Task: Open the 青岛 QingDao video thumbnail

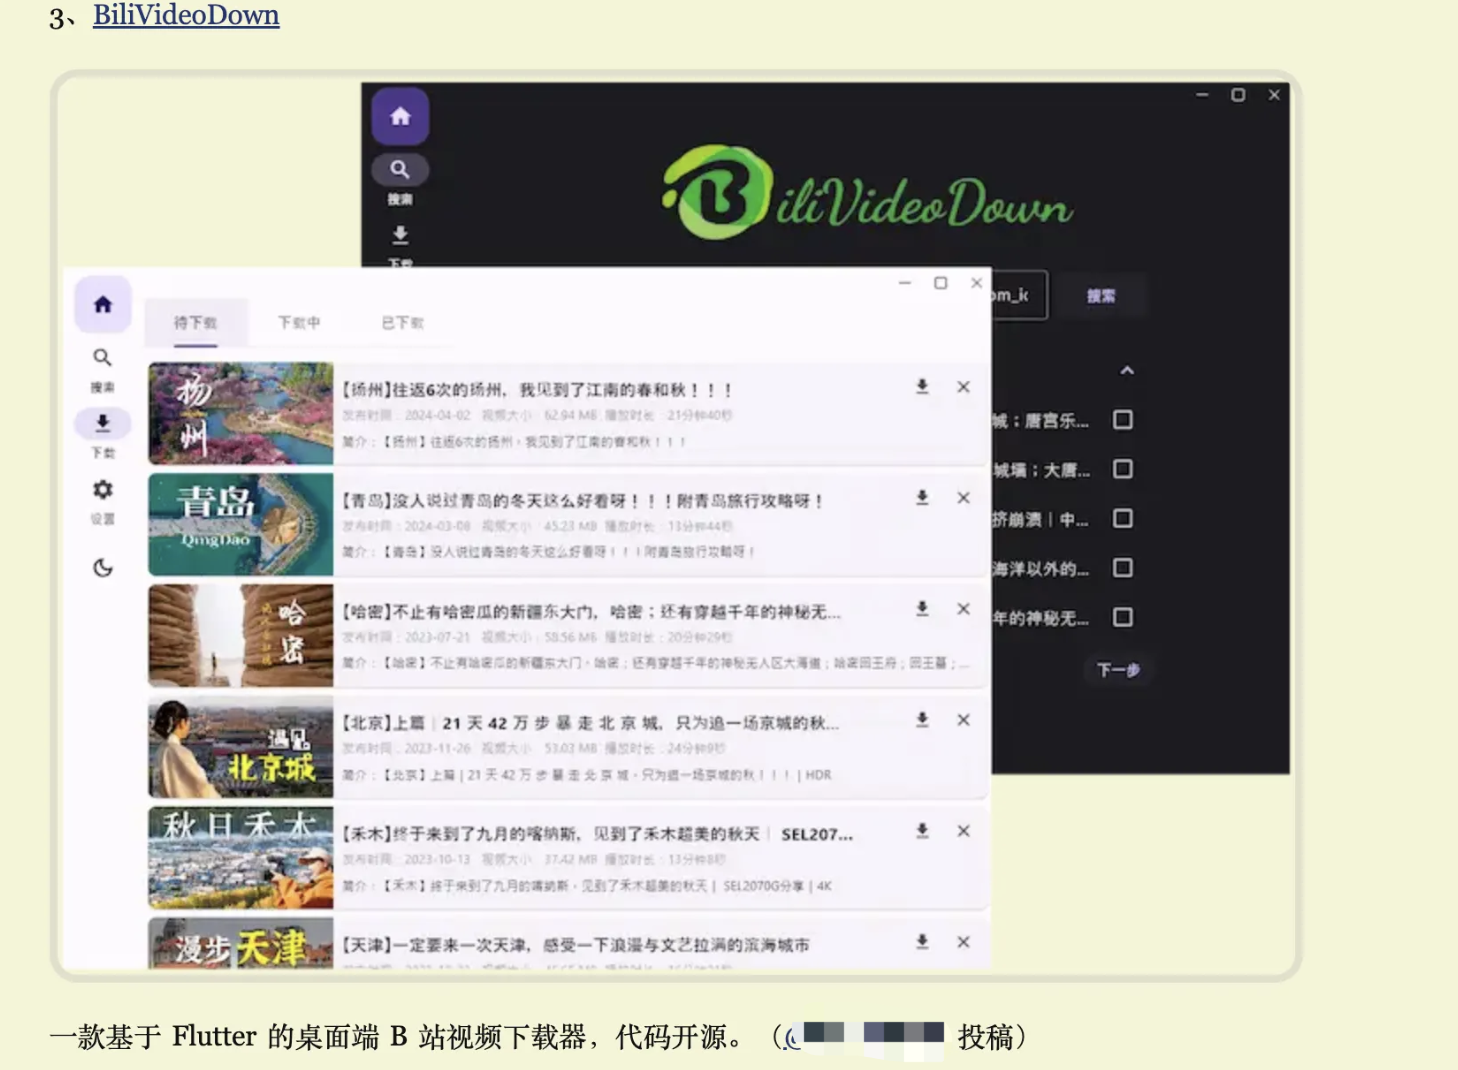Action: tap(241, 524)
